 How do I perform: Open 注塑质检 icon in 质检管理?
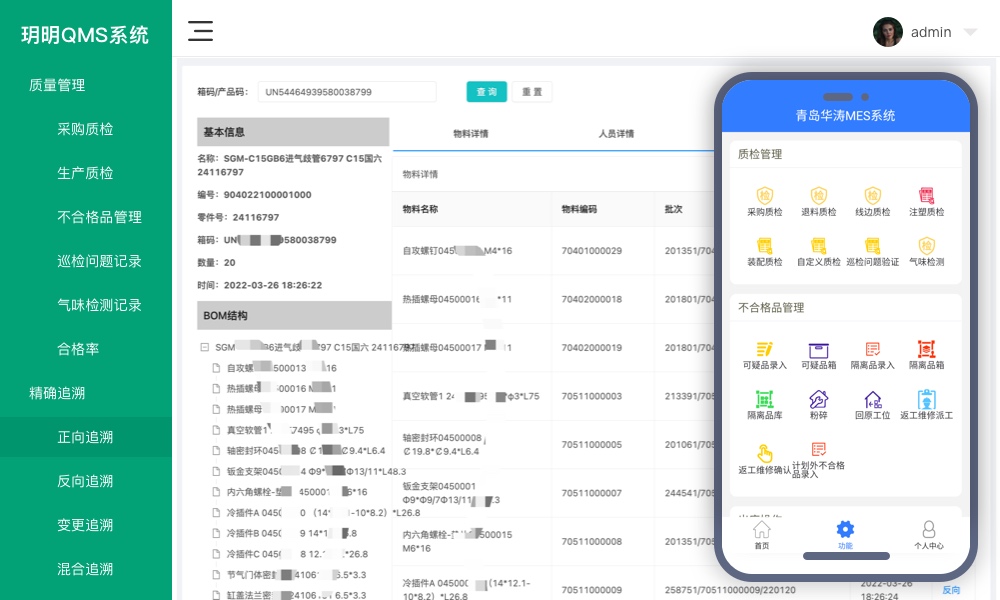(926, 196)
